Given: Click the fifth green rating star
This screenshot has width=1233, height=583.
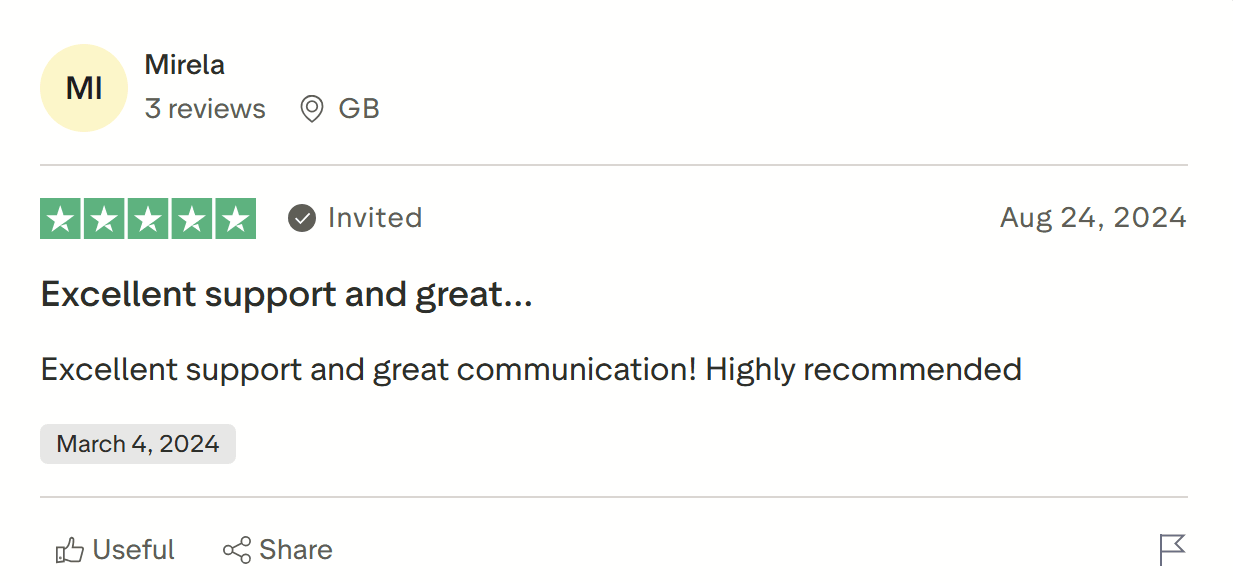Looking at the screenshot, I should pos(235,219).
